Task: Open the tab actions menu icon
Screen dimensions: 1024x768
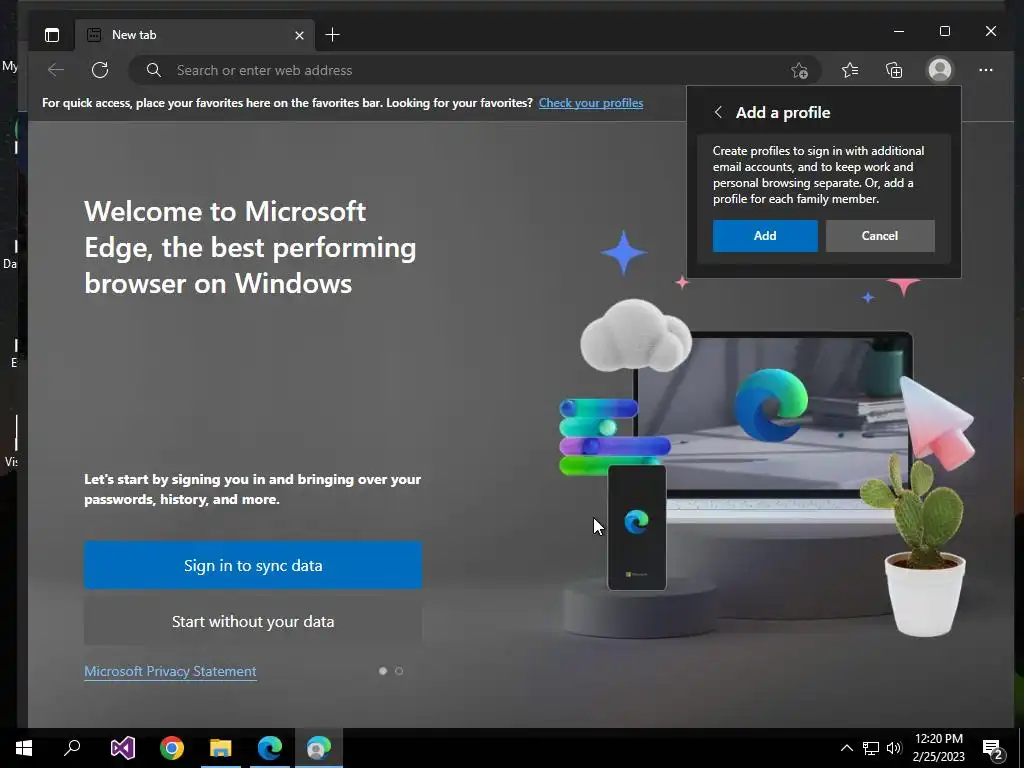Action: [52, 35]
